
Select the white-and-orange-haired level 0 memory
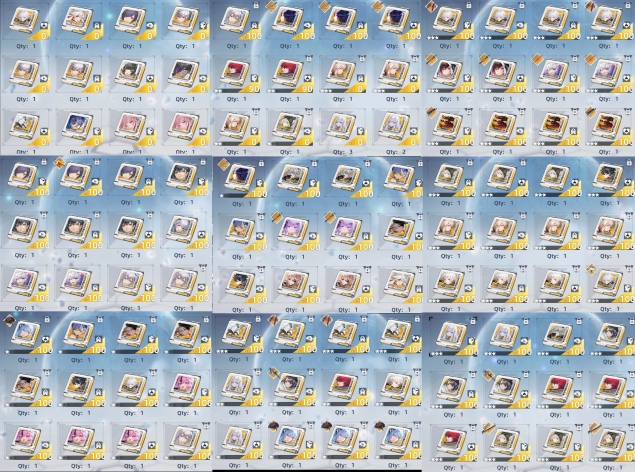click(78, 21)
